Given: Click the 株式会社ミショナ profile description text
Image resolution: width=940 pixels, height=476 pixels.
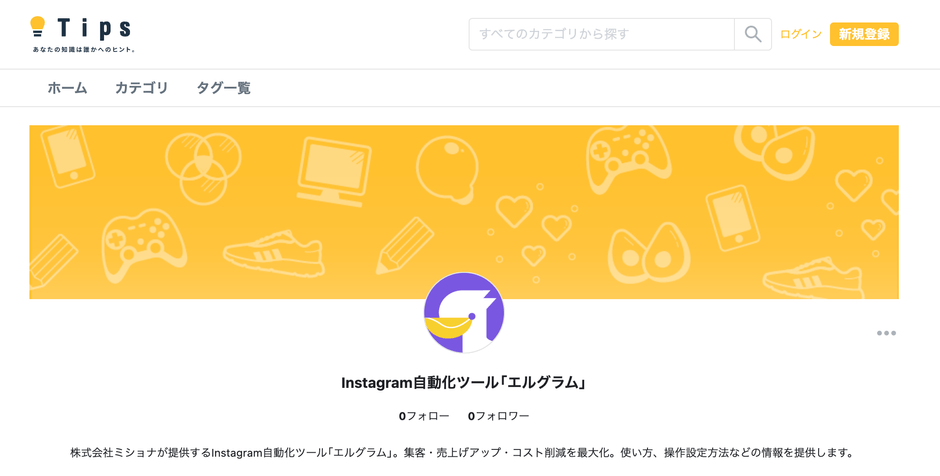Looking at the screenshot, I should [463, 453].
